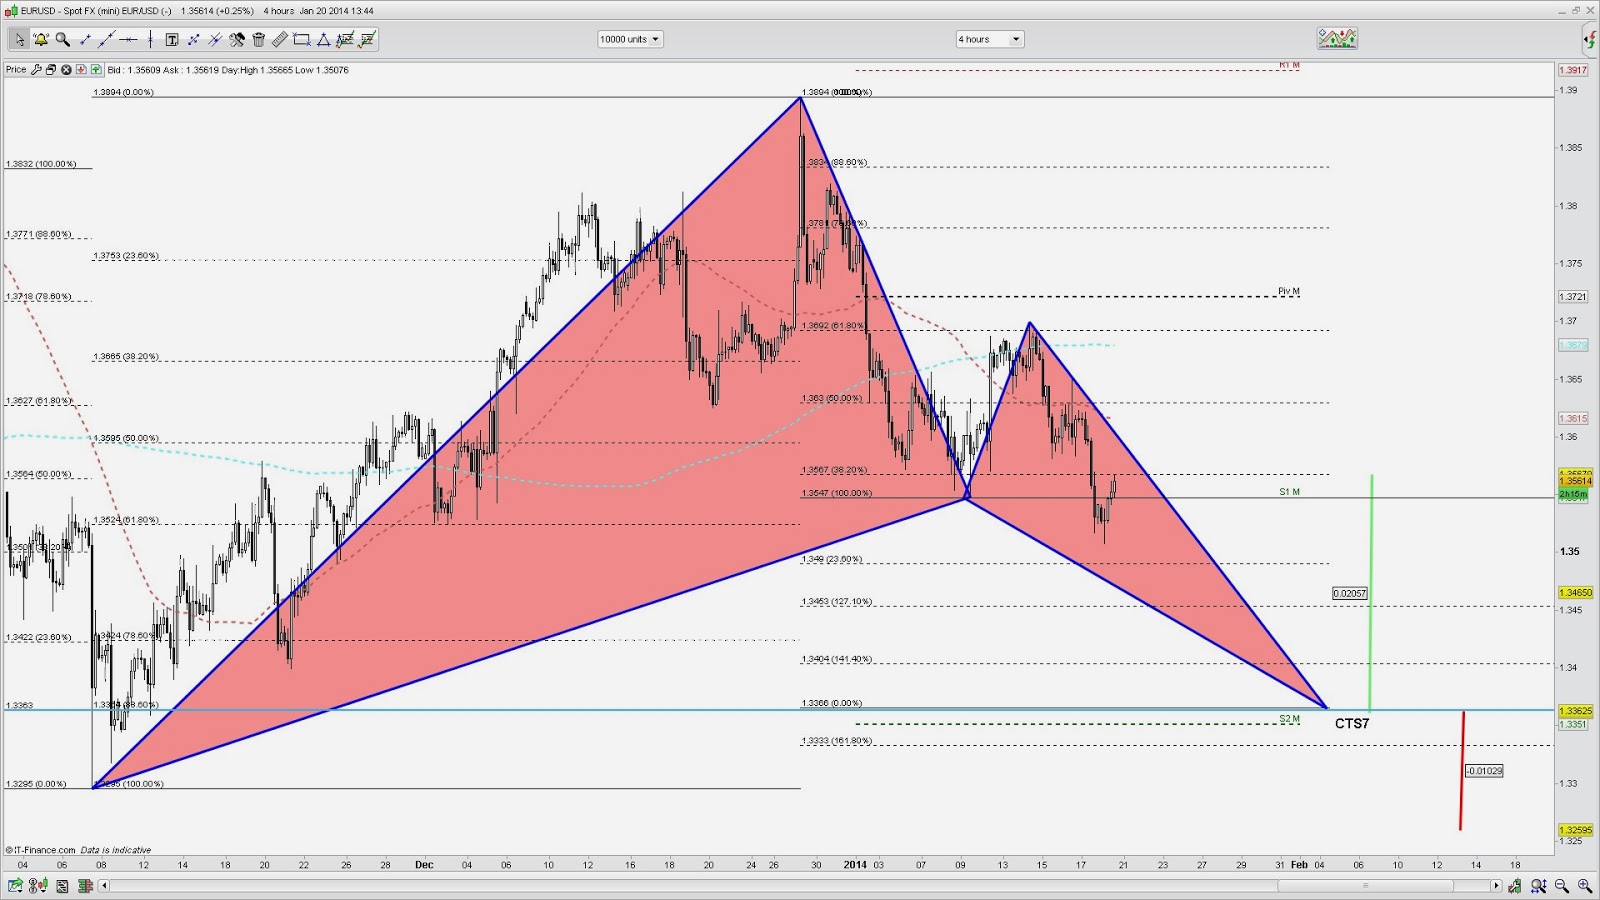1600x900 pixels.
Task: Select the extended trend line tool
Action: (x=106, y=40)
